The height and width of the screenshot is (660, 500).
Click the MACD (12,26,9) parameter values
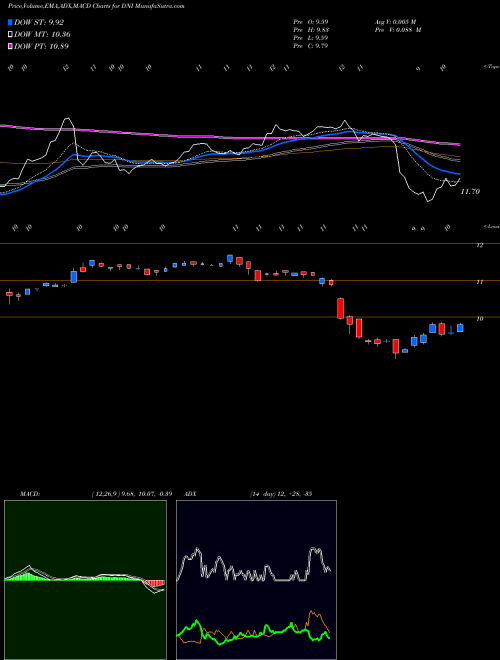(x=132, y=494)
